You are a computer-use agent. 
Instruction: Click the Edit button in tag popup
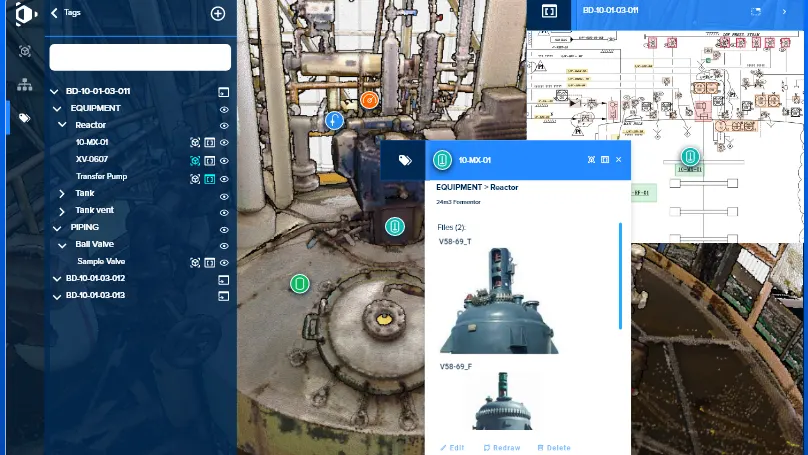tap(452, 448)
